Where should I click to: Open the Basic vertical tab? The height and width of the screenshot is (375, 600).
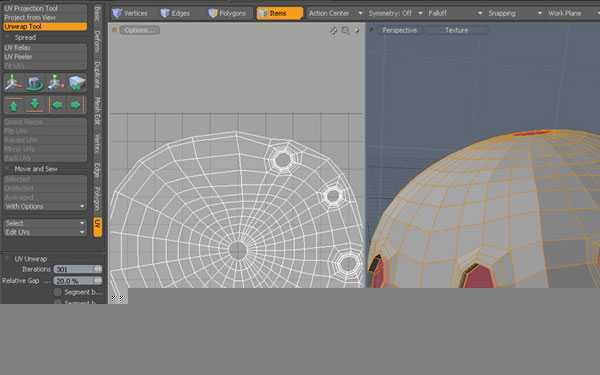[97, 14]
